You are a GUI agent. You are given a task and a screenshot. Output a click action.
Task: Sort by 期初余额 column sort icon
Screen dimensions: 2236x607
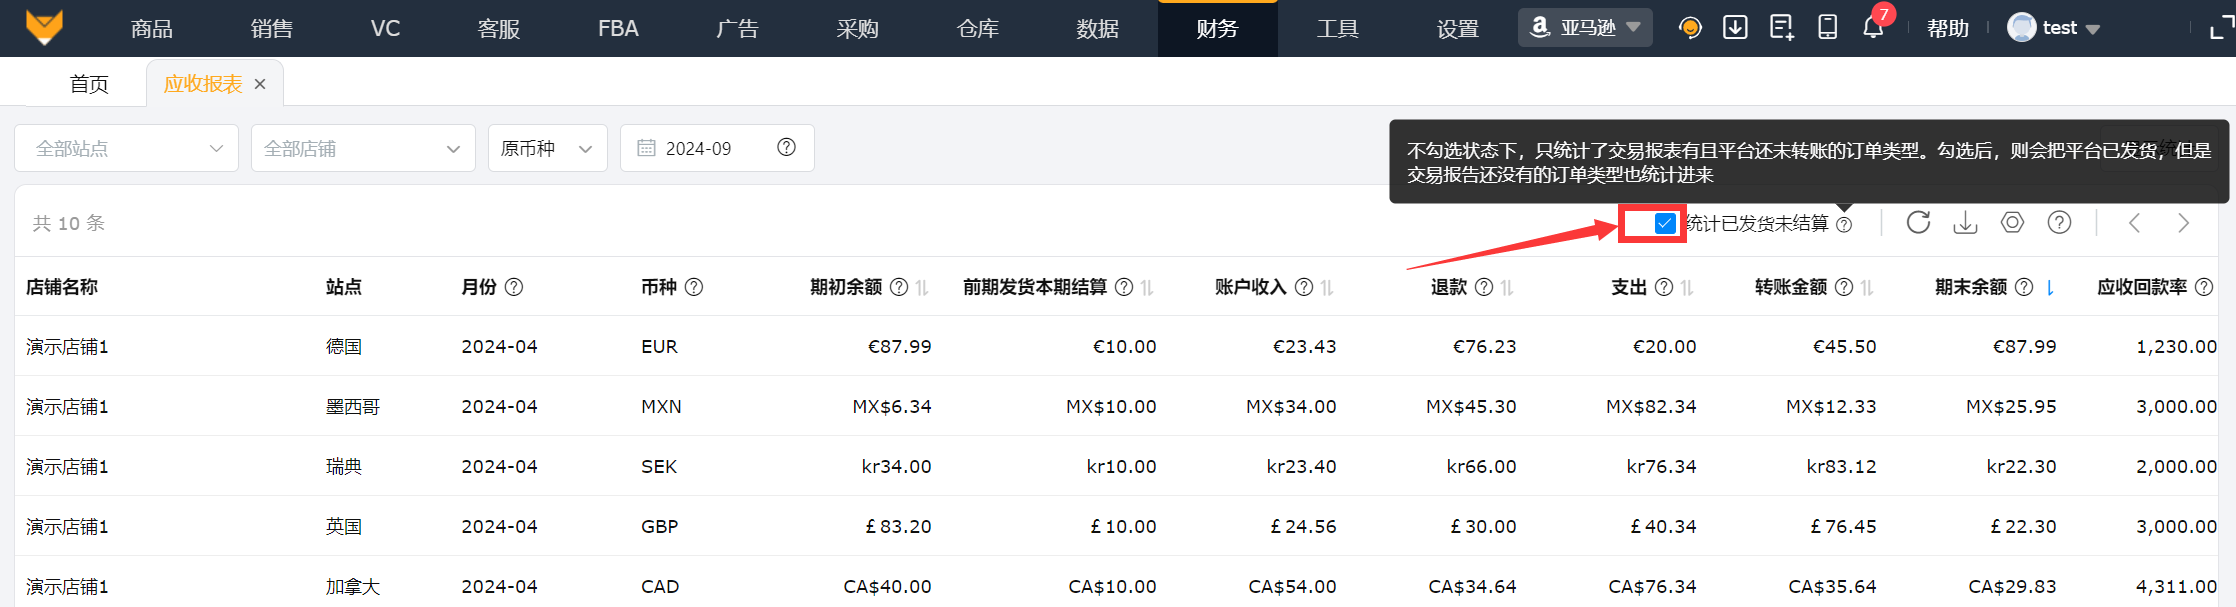[x=922, y=288]
